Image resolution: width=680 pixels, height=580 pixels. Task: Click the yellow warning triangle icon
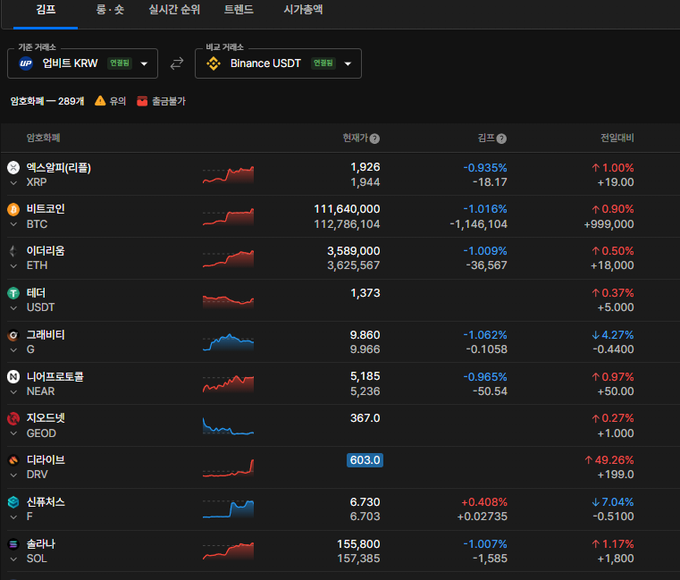coord(100,101)
